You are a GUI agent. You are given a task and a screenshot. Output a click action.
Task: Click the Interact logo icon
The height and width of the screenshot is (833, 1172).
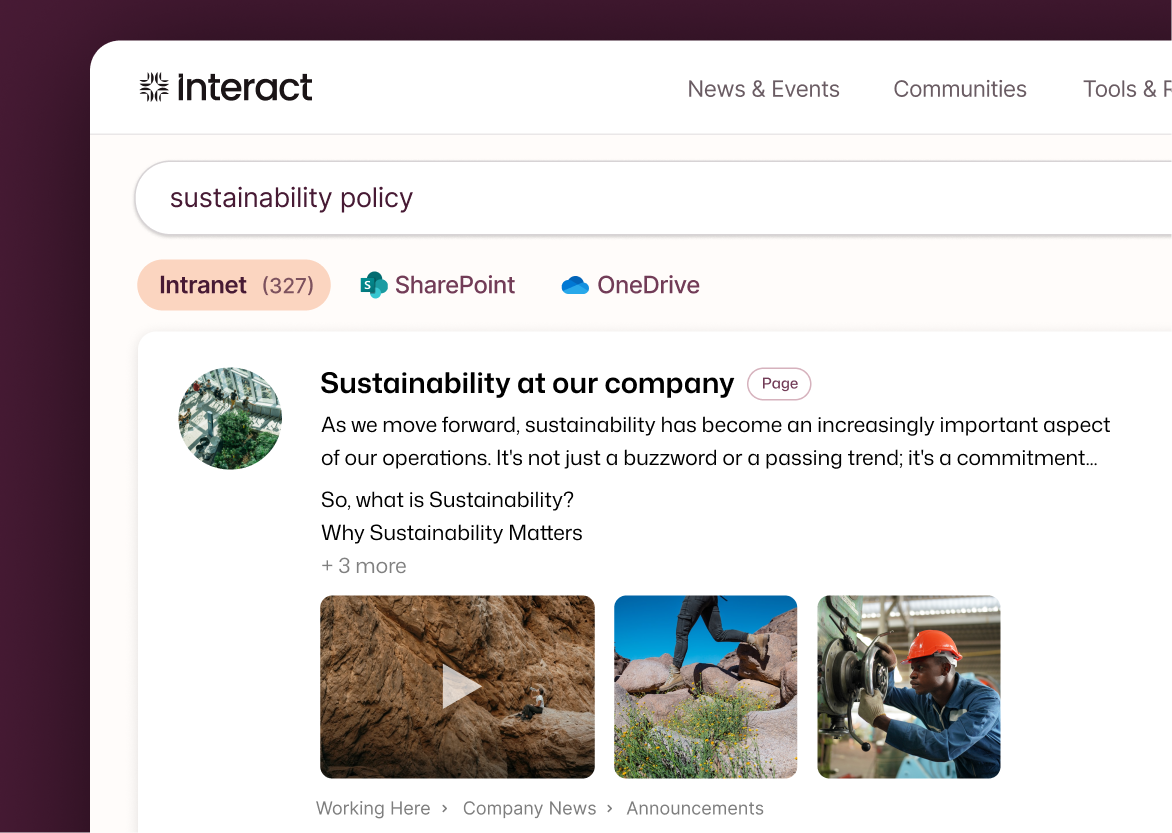pos(154,87)
